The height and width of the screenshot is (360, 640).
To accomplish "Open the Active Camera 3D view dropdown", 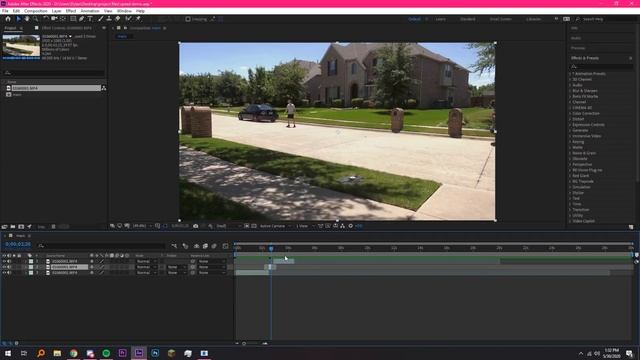I will [x=276, y=226].
